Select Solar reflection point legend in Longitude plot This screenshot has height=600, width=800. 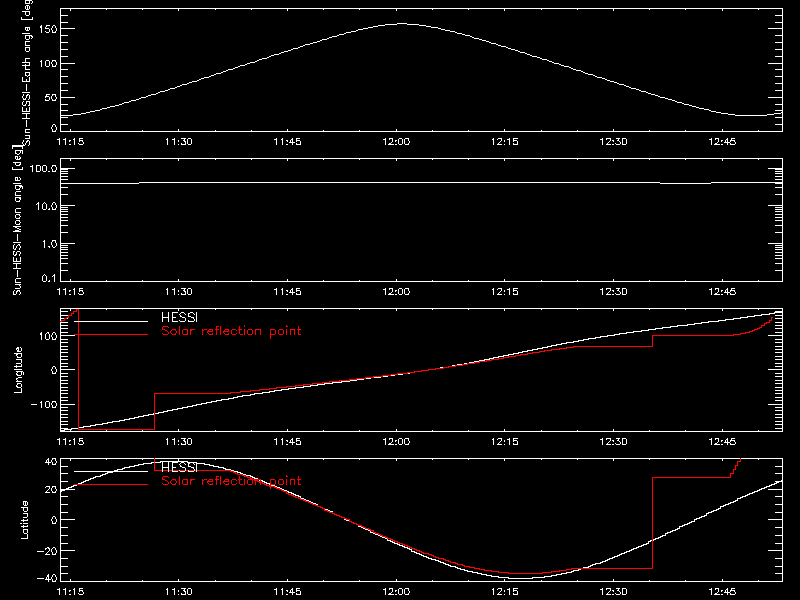(x=231, y=331)
